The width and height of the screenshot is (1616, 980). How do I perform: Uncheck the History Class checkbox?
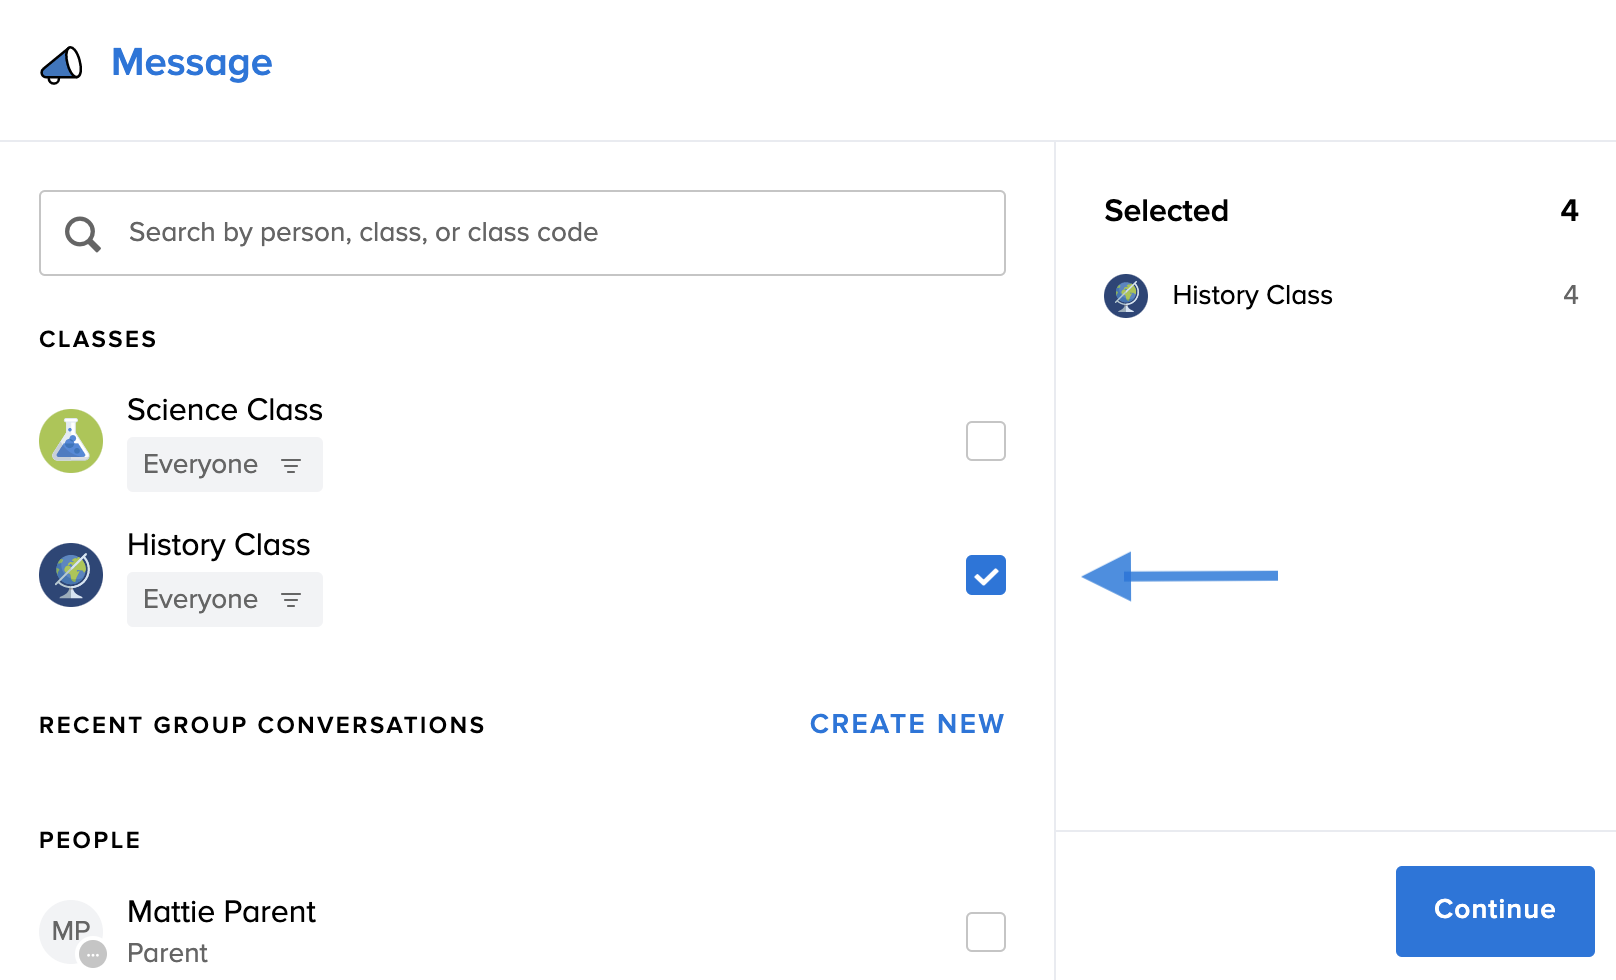click(985, 575)
